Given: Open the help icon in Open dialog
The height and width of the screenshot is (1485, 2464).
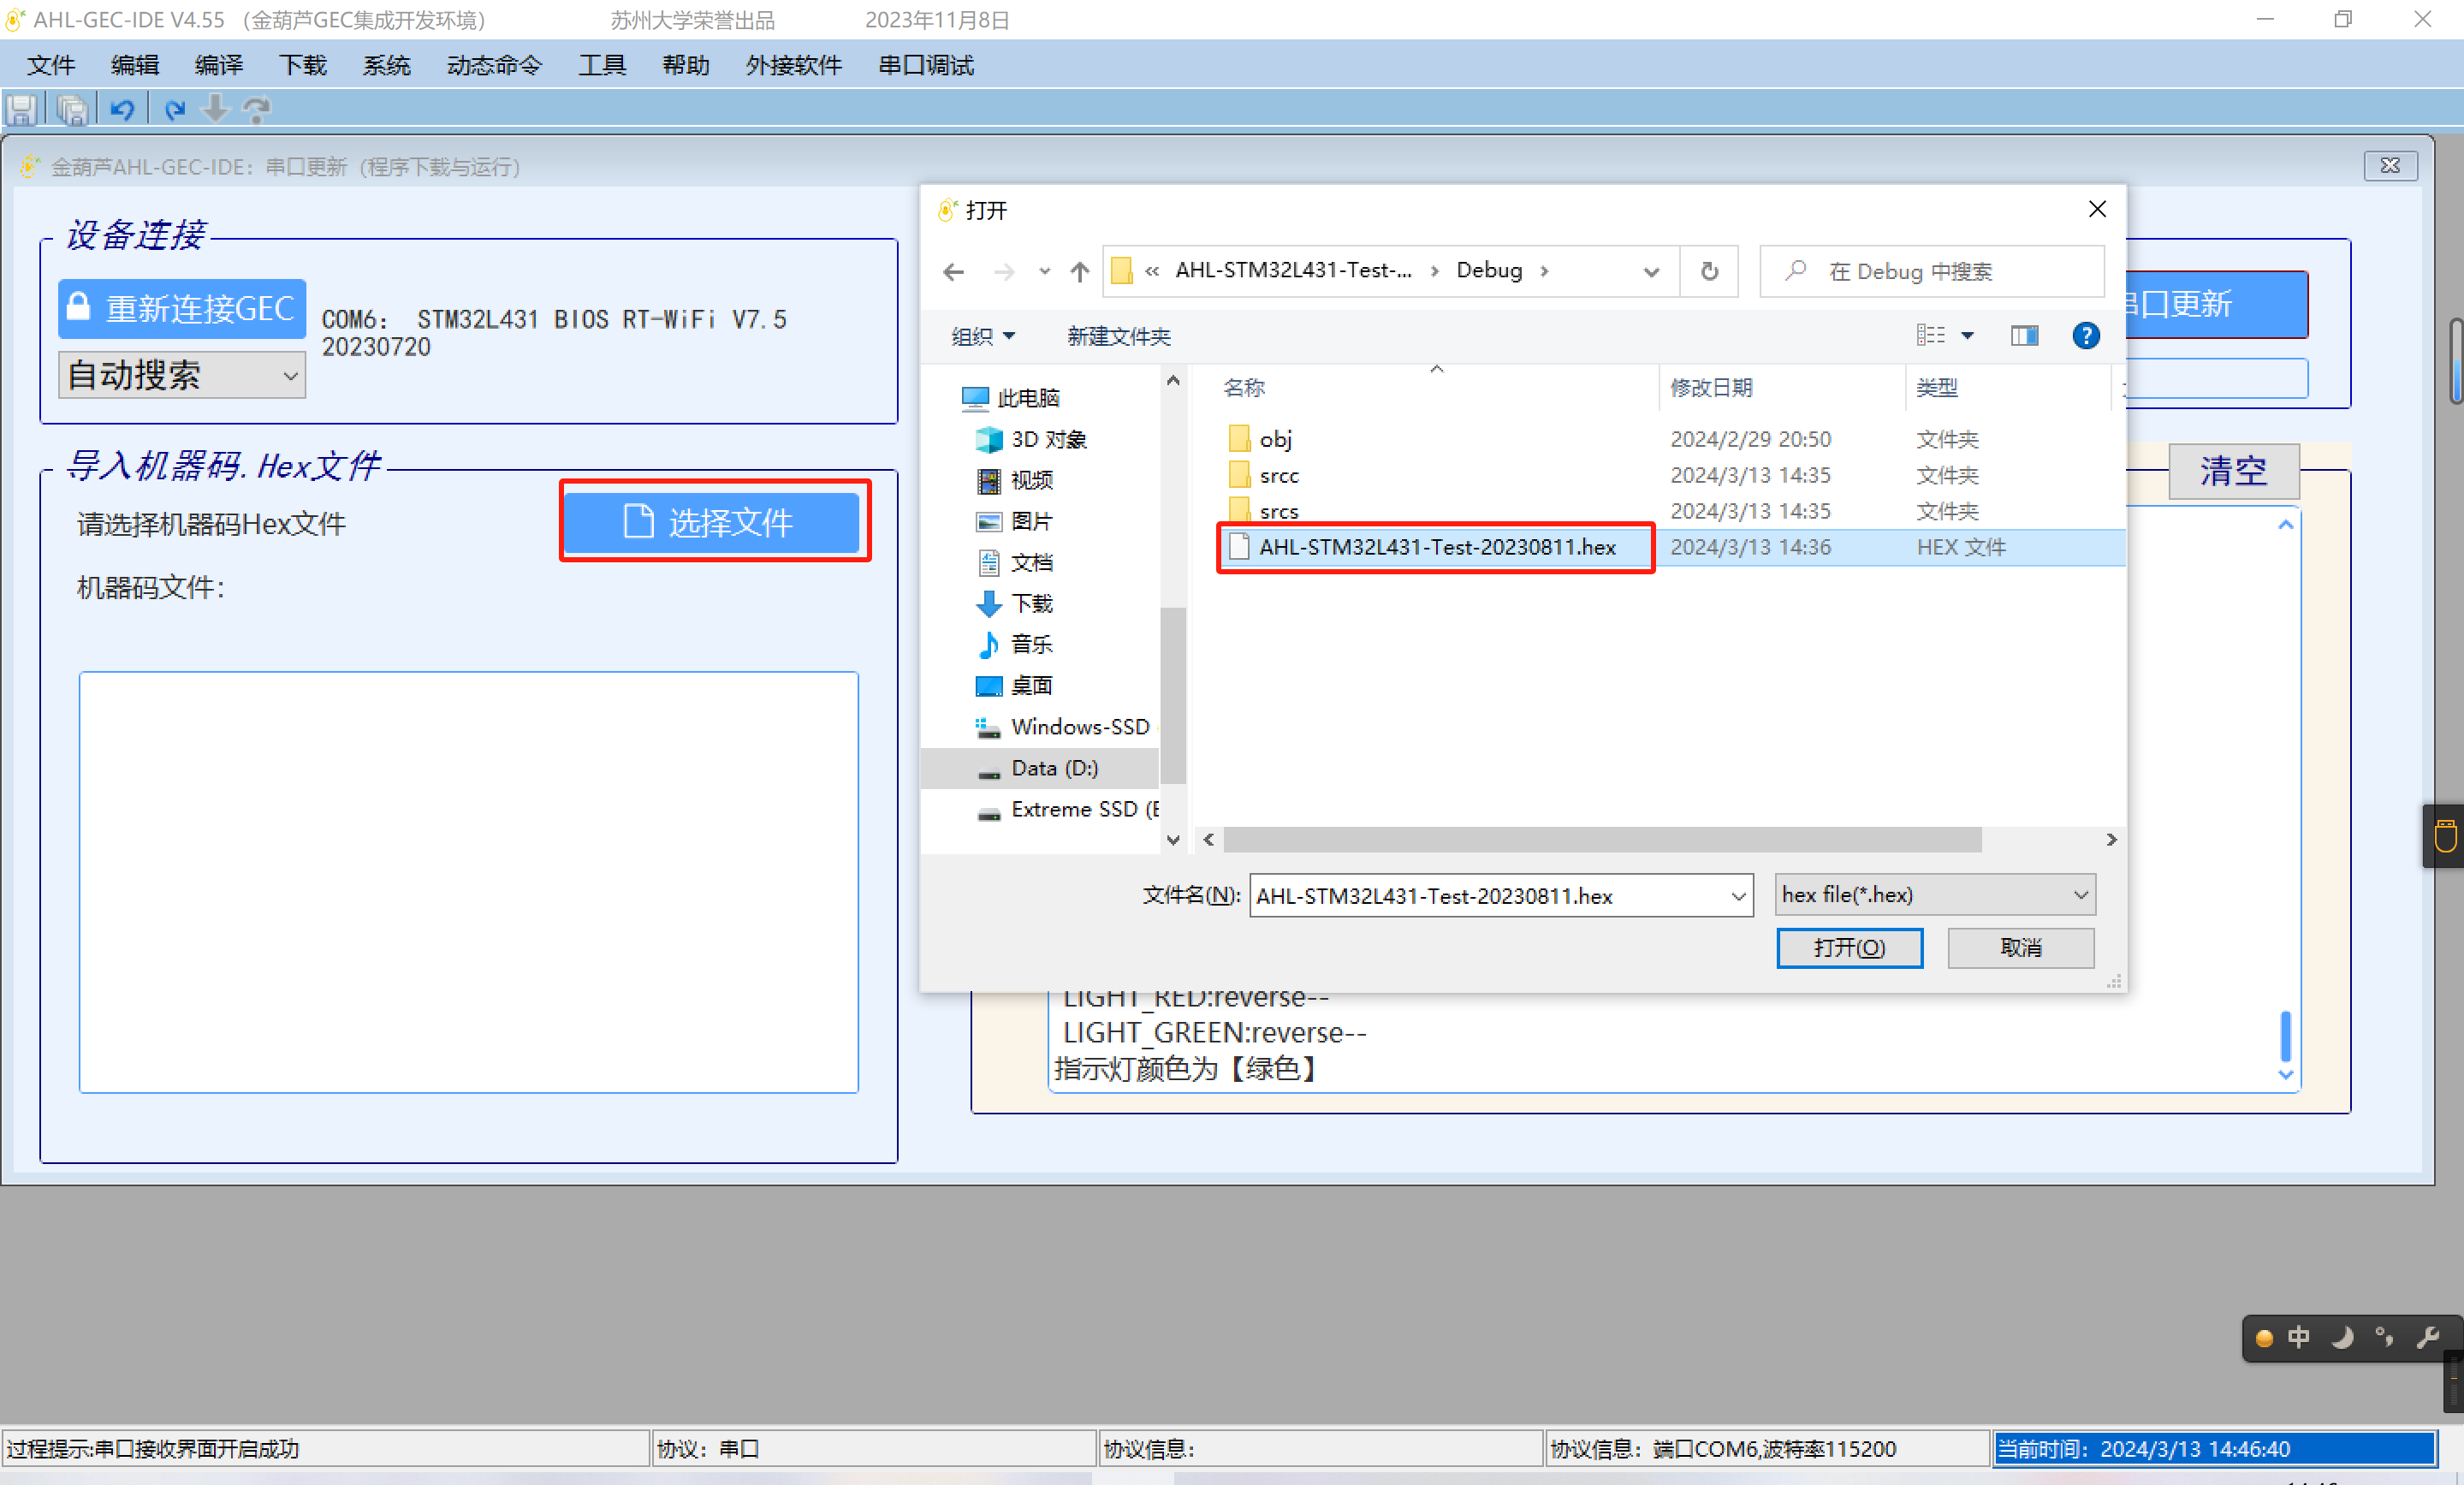Looking at the screenshot, I should (x=2085, y=336).
